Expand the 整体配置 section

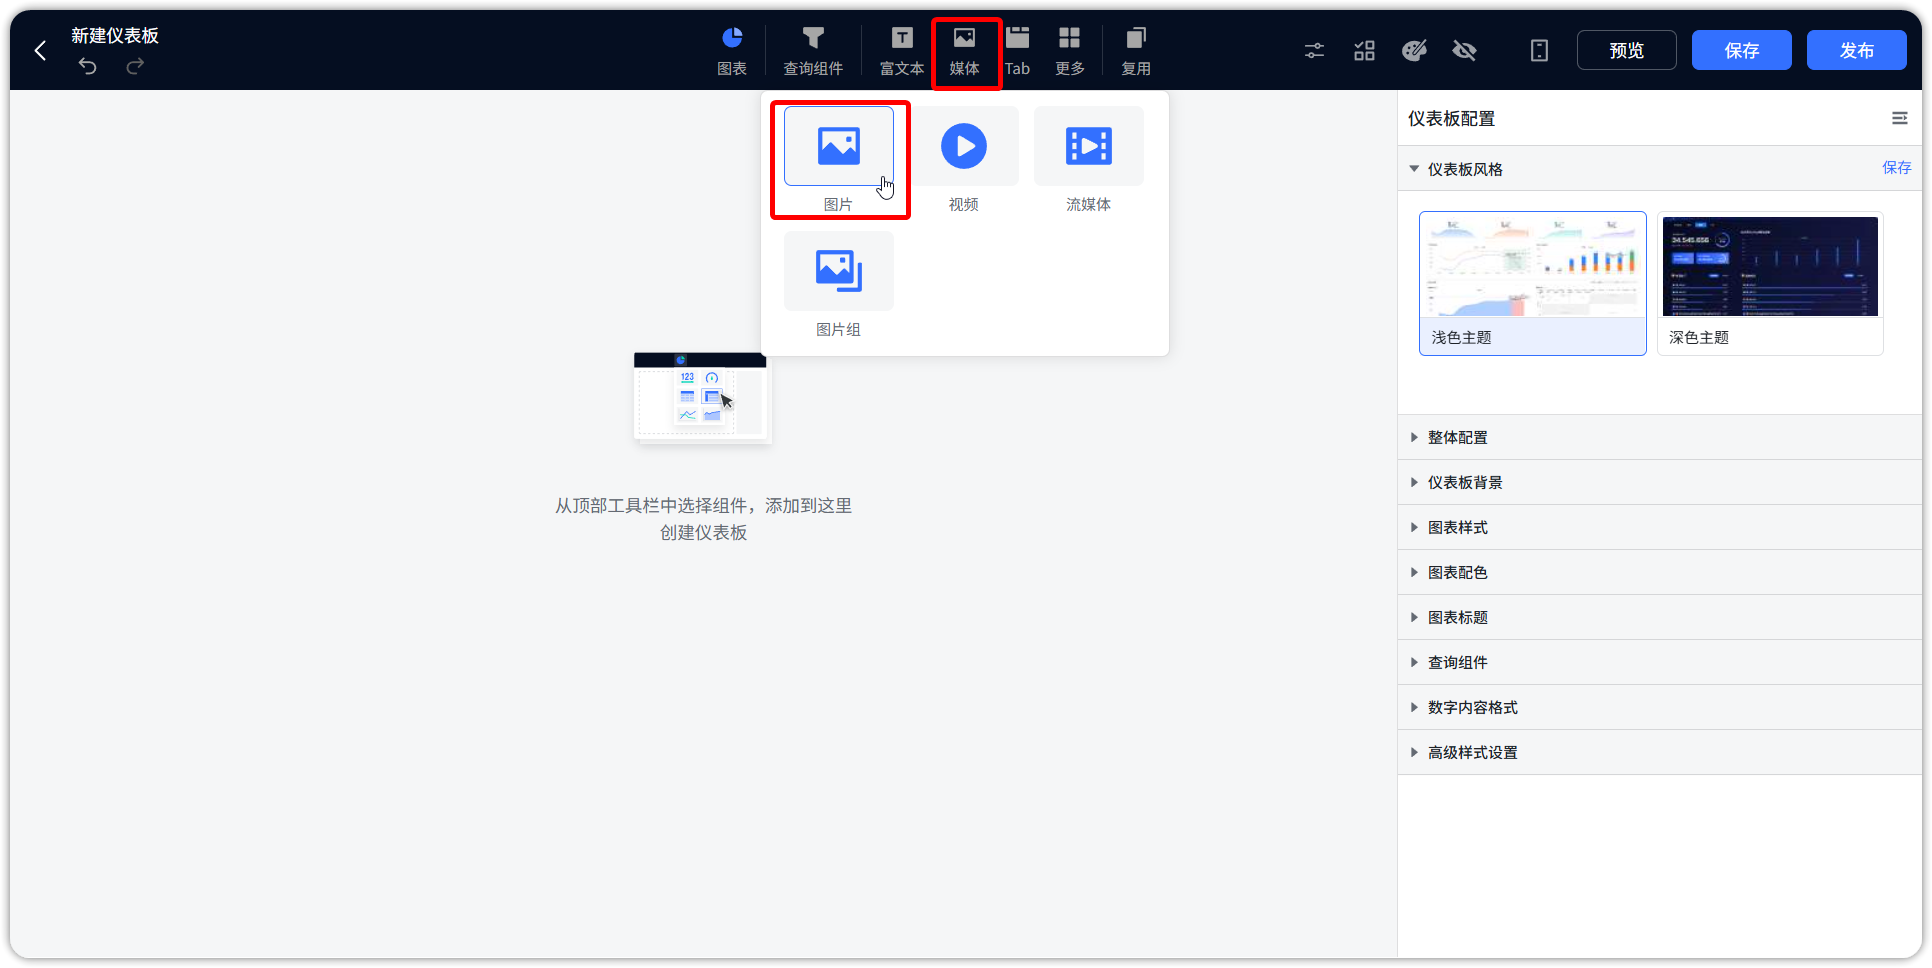point(1660,437)
